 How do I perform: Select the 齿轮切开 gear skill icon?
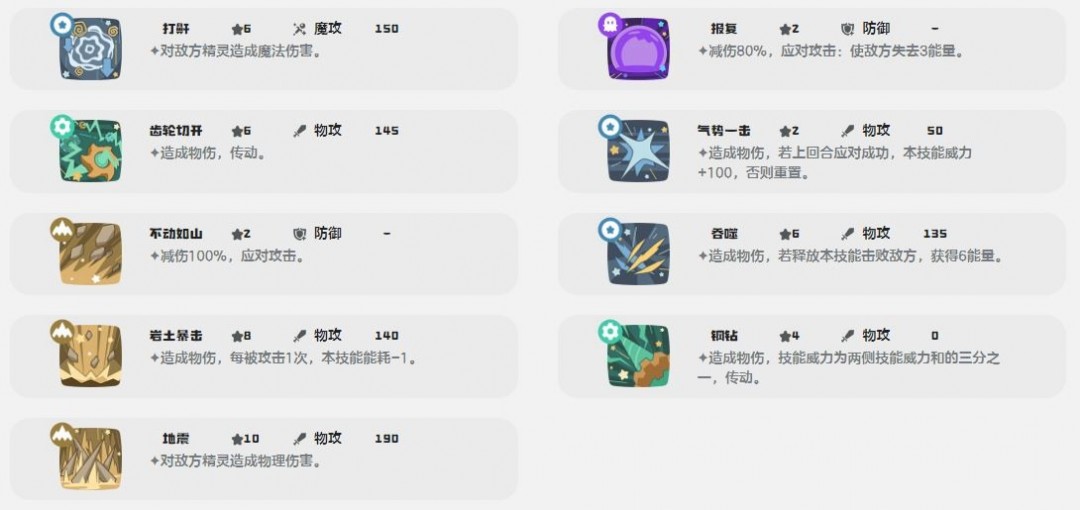(90, 151)
